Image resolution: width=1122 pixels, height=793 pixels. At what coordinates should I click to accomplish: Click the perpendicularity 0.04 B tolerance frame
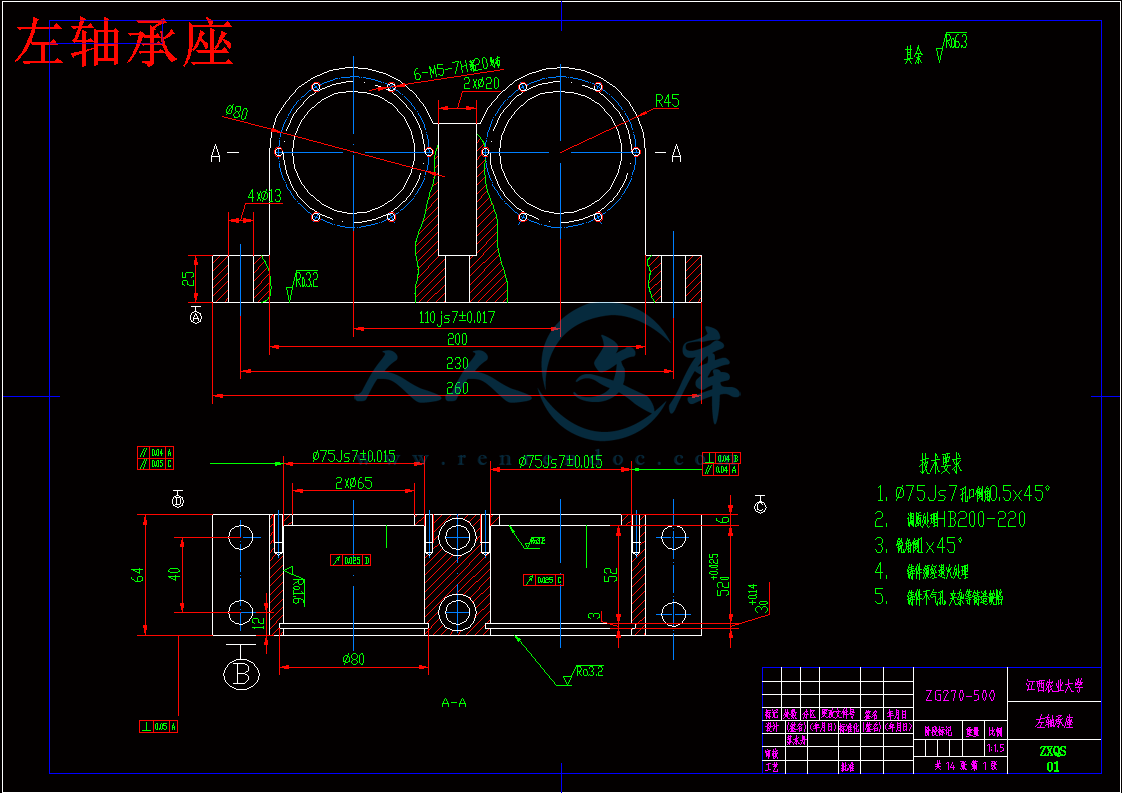(x=721, y=458)
